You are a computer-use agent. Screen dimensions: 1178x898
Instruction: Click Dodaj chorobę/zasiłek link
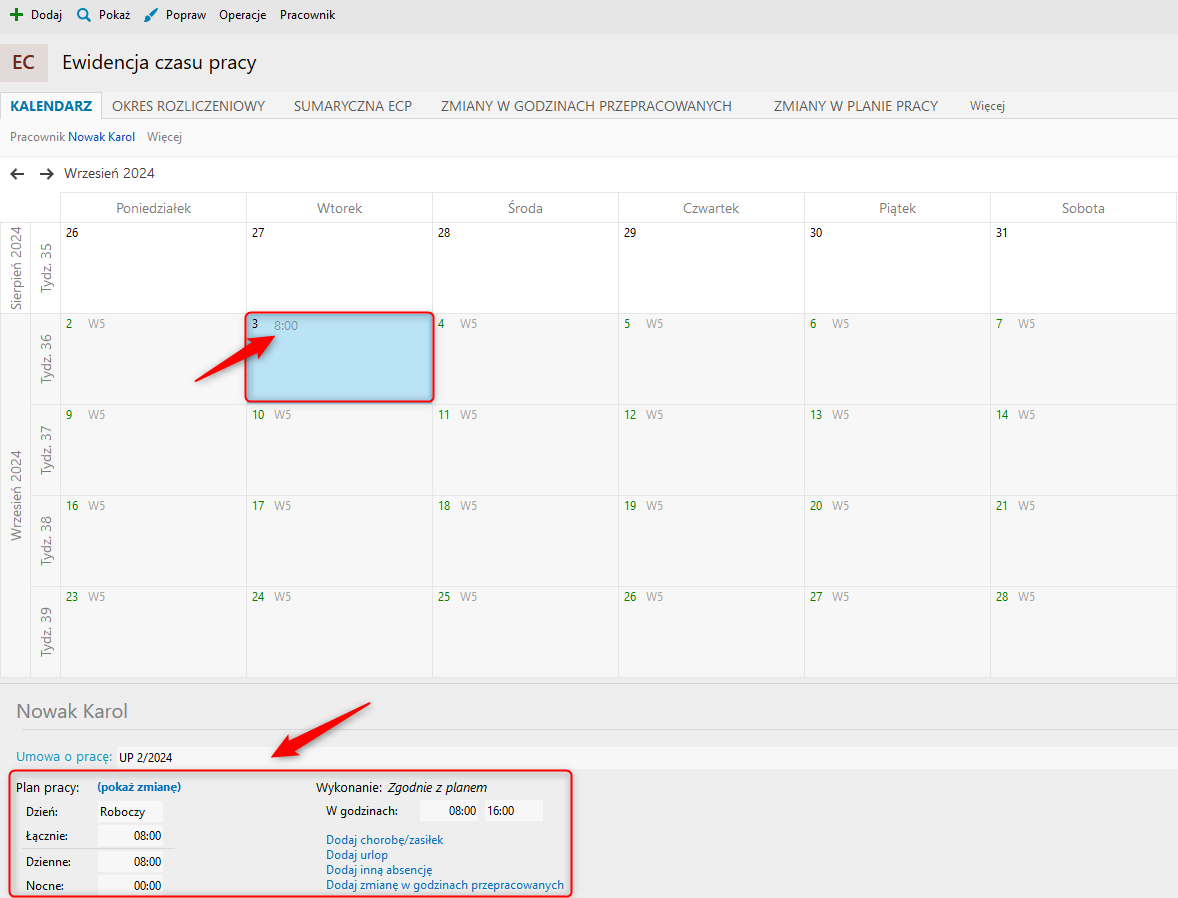(x=384, y=840)
